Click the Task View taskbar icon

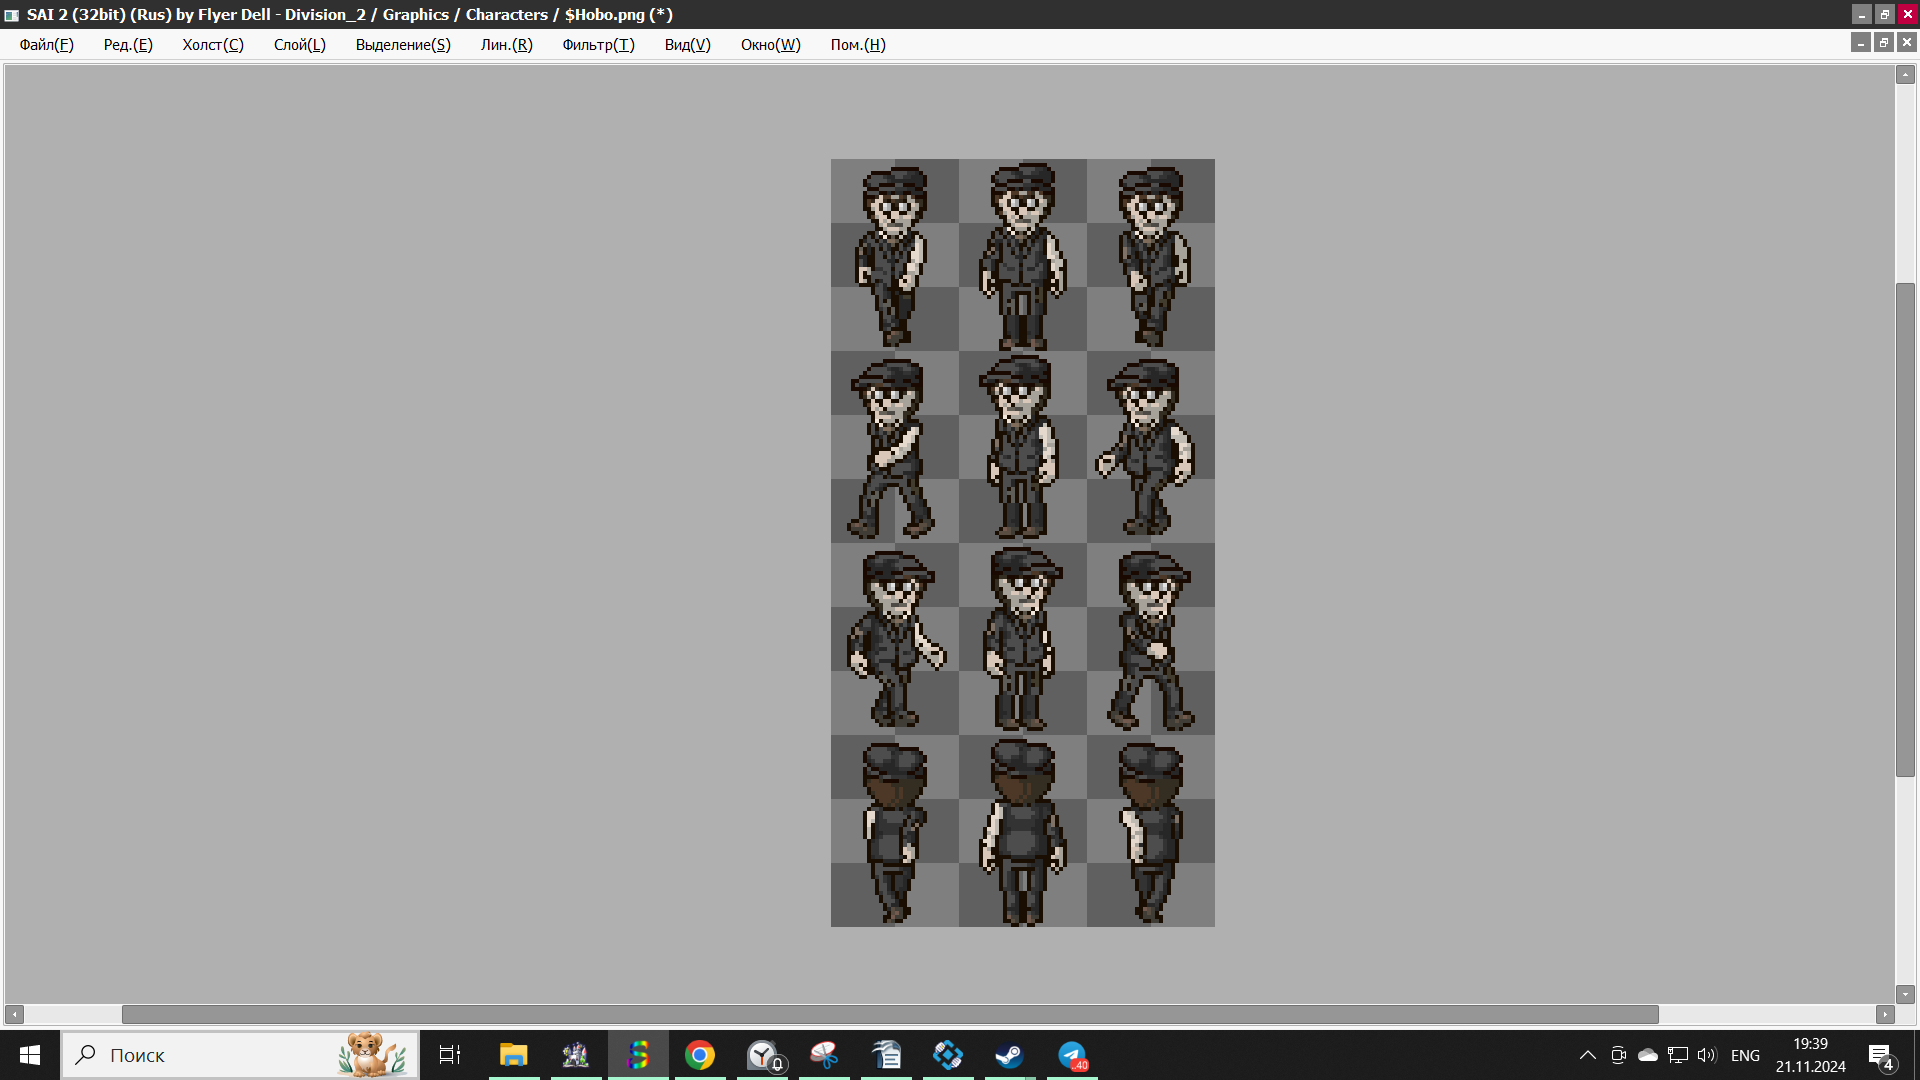(450, 1055)
